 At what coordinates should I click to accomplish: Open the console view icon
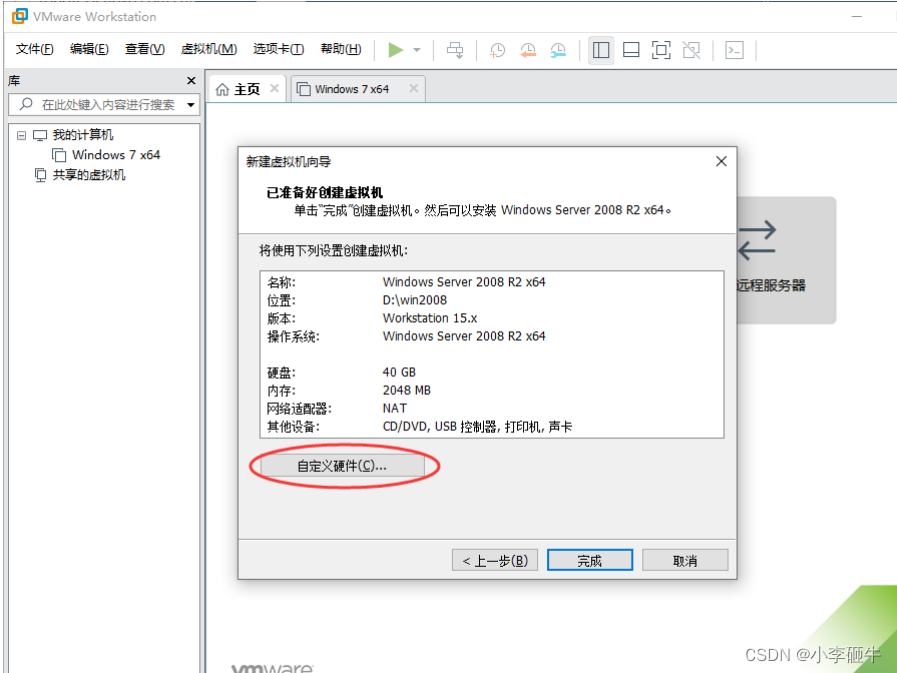click(734, 50)
